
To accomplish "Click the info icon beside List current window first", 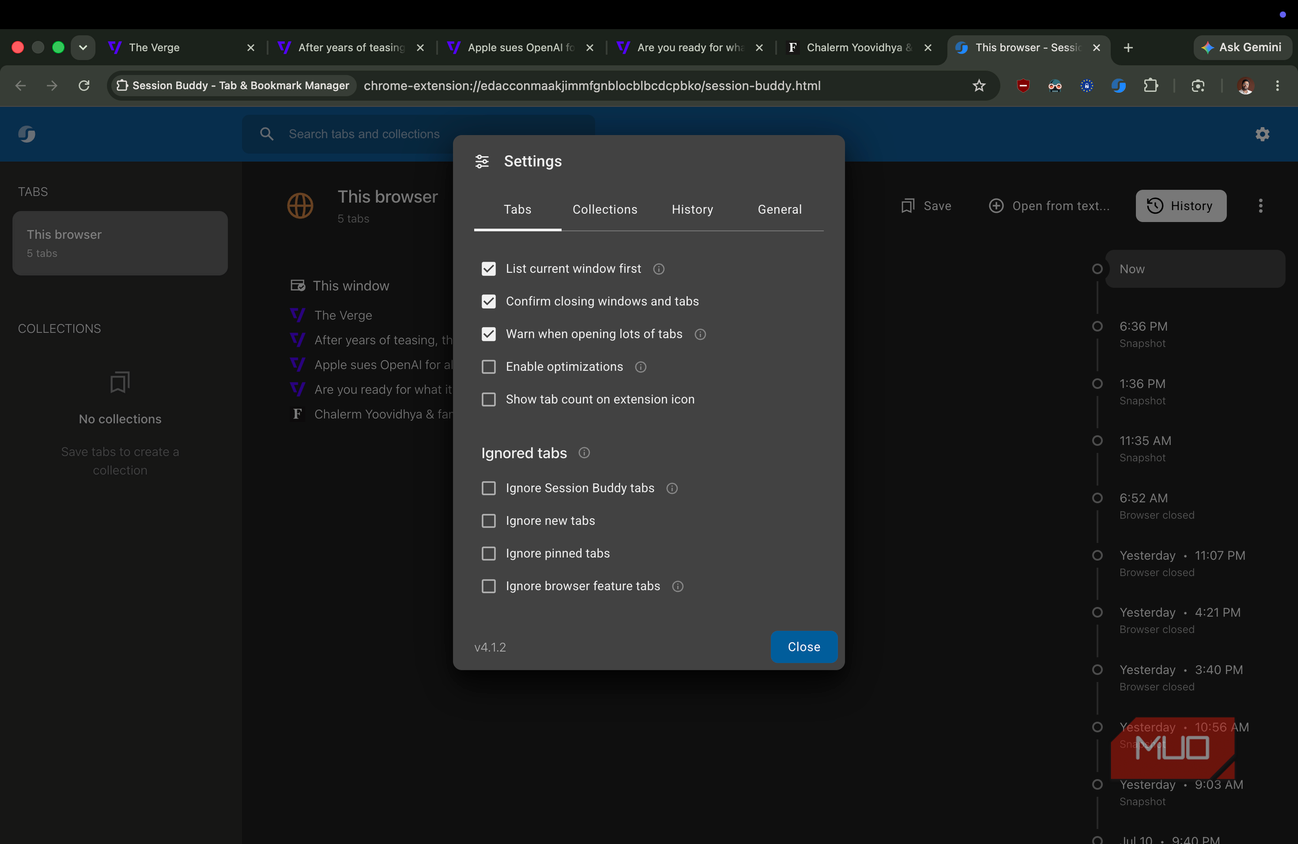I will 659,269.
